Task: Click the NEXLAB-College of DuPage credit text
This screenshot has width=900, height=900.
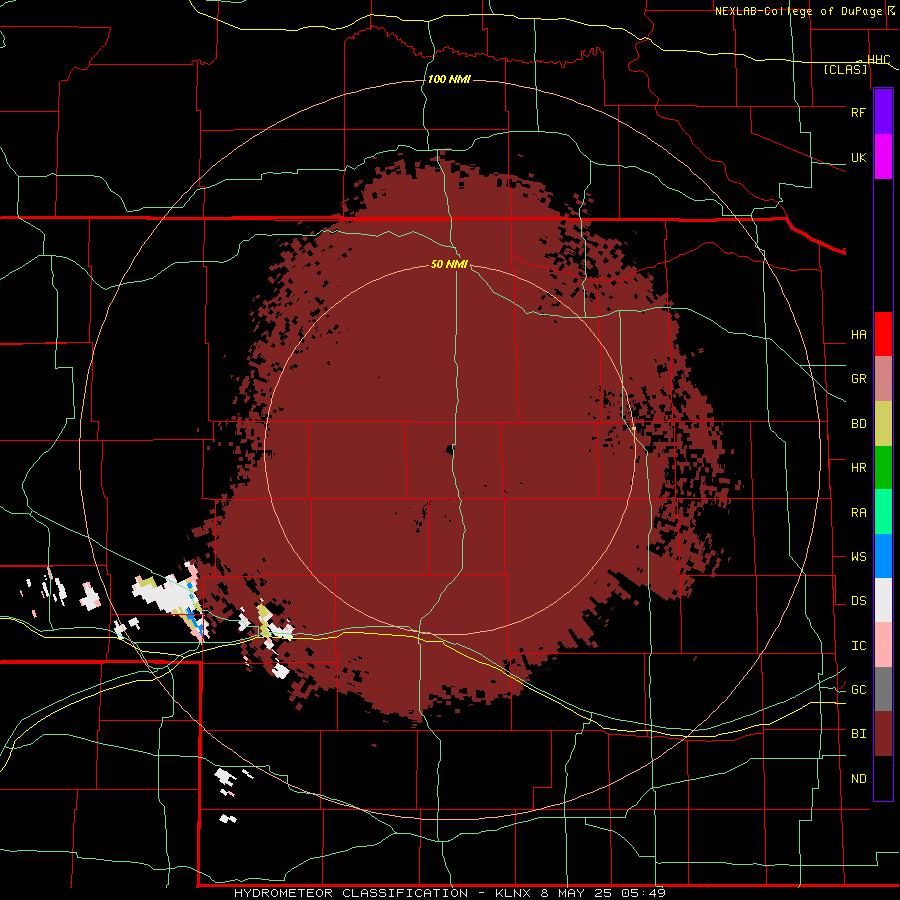Action: coord(801,11)
